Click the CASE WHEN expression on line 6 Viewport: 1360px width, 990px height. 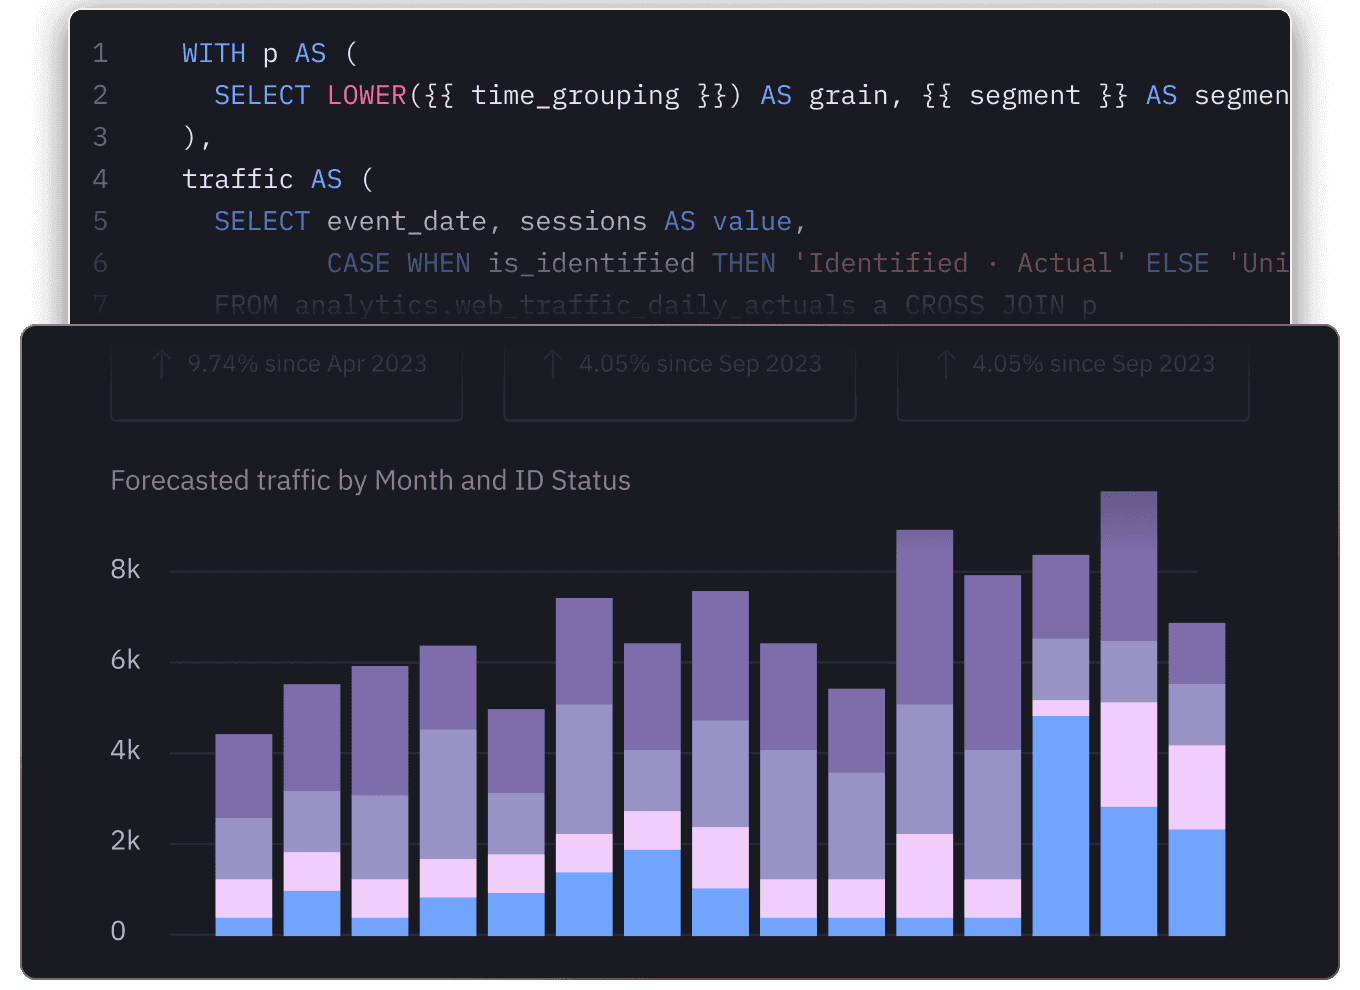(x=398, y=263)
